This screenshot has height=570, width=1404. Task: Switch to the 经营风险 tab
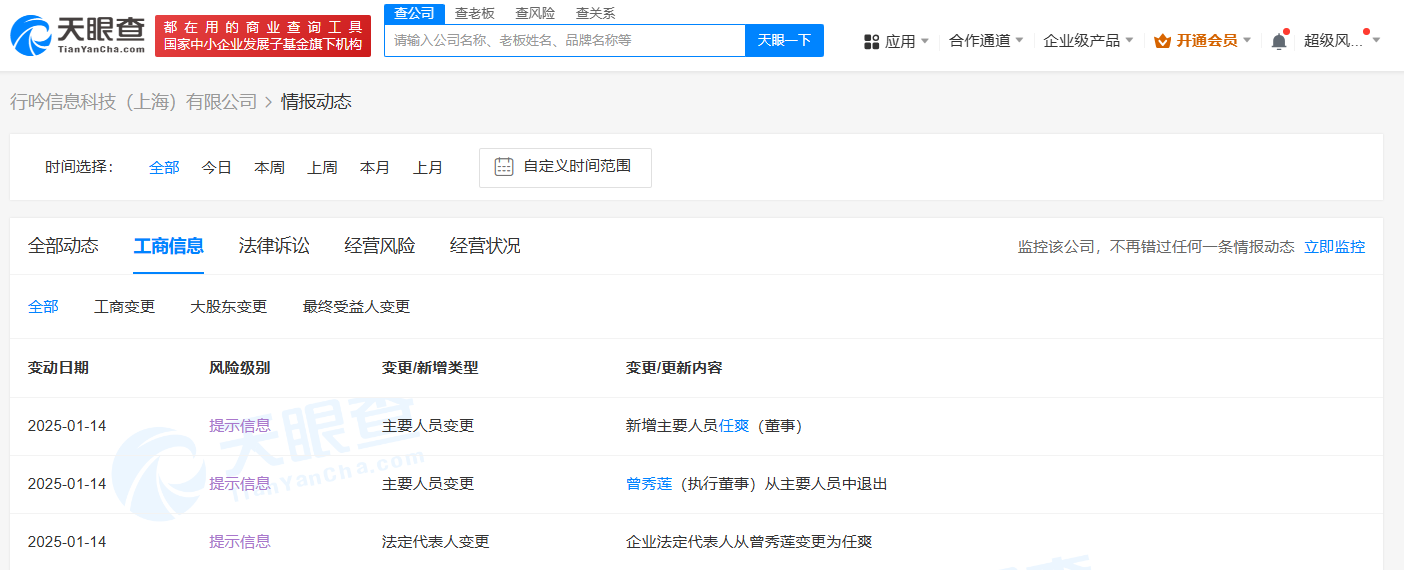click(x=380, y=246)
